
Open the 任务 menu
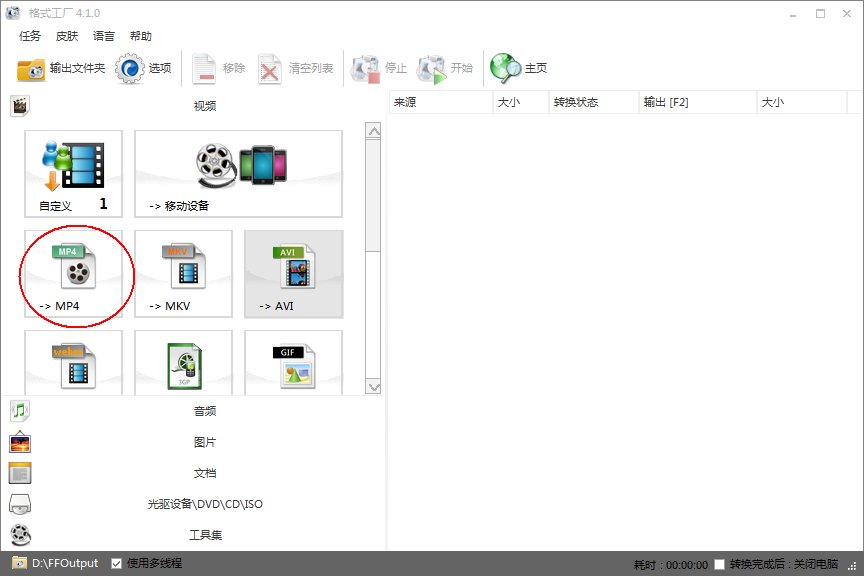(28, 36)
